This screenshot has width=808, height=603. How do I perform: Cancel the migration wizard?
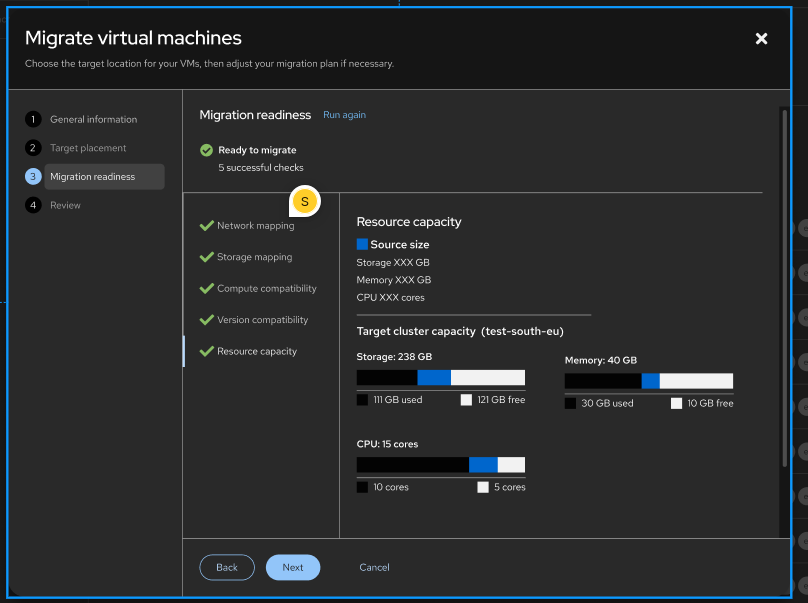coord(374,568)
